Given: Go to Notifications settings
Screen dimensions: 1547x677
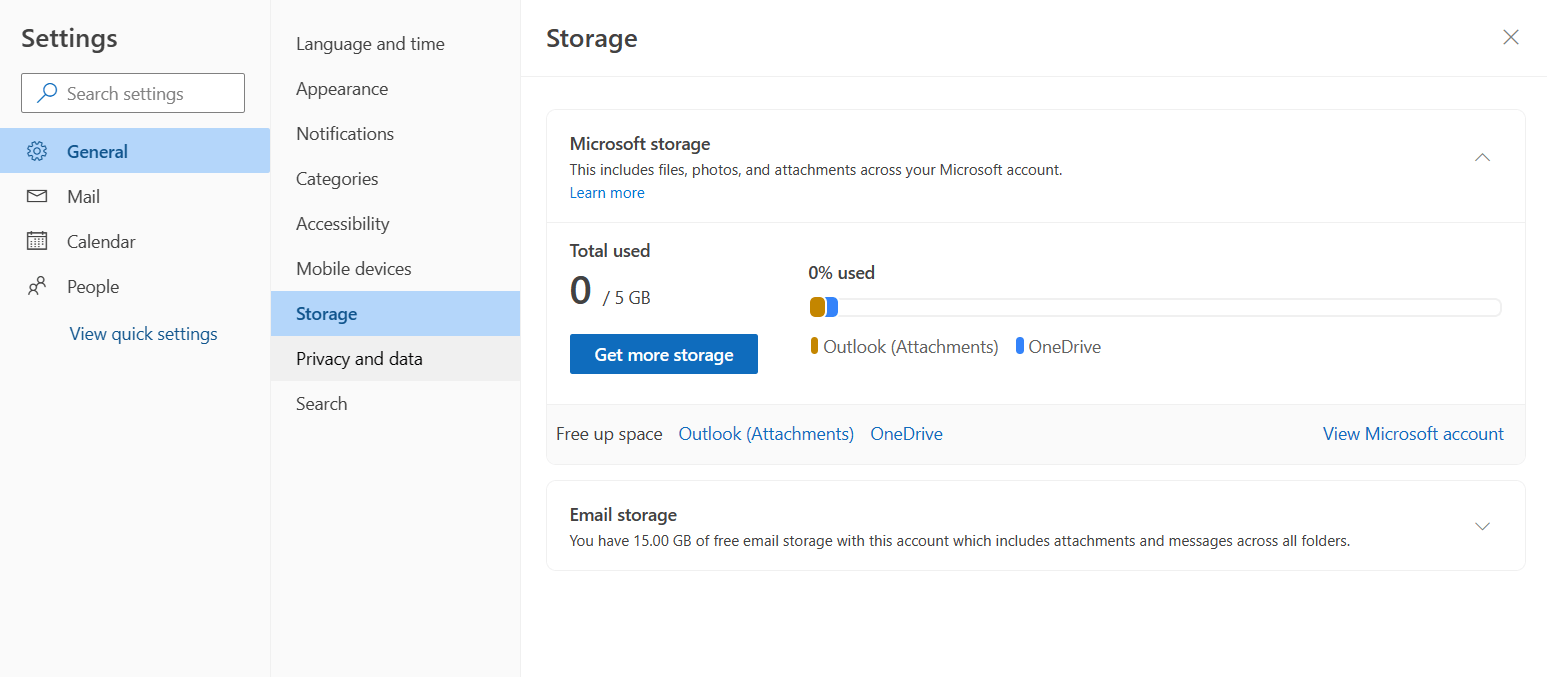Looking at the screenshot, I should point(395,134).
